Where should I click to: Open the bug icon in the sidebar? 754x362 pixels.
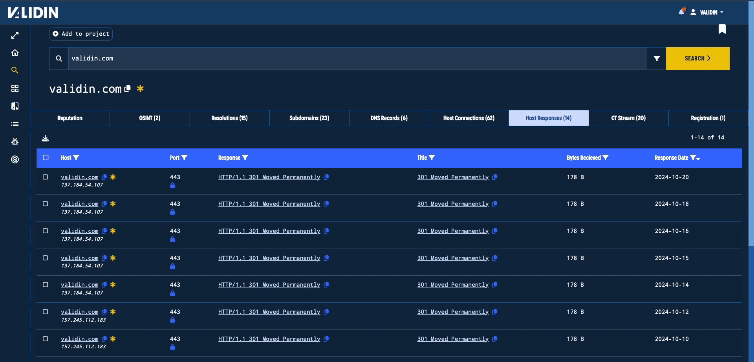[15, 142]
